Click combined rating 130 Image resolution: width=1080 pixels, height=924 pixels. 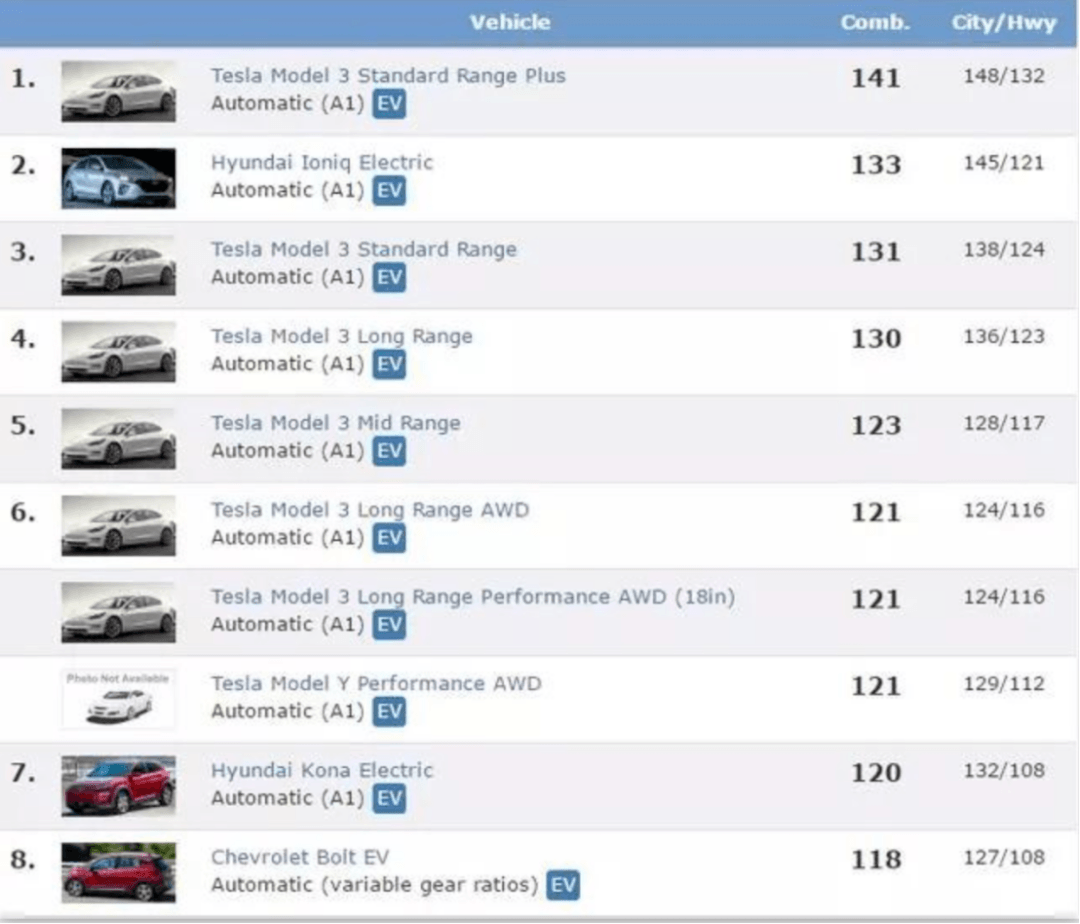click(876, 338)
